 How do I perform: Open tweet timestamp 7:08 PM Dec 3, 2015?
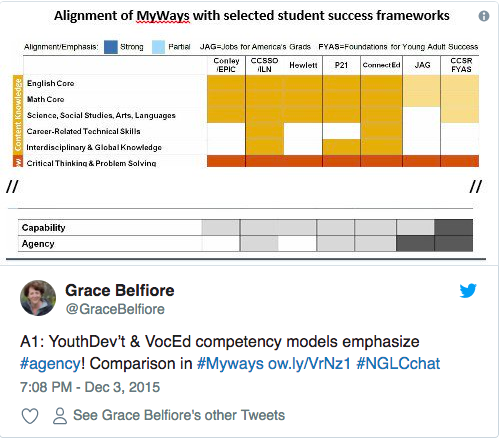pyautogui.click(x=90, y=387)
